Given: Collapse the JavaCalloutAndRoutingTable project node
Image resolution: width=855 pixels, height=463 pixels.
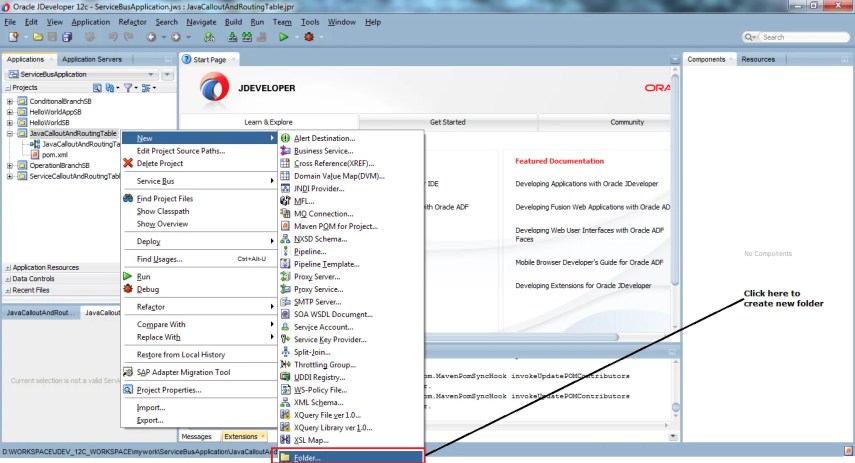Looking at the screenshot, I should point(9,133).
